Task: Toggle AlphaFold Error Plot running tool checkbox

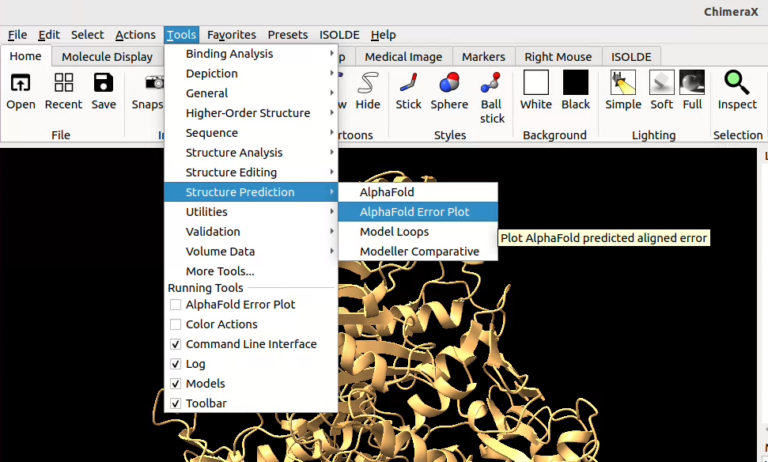Action: (175, 305)
